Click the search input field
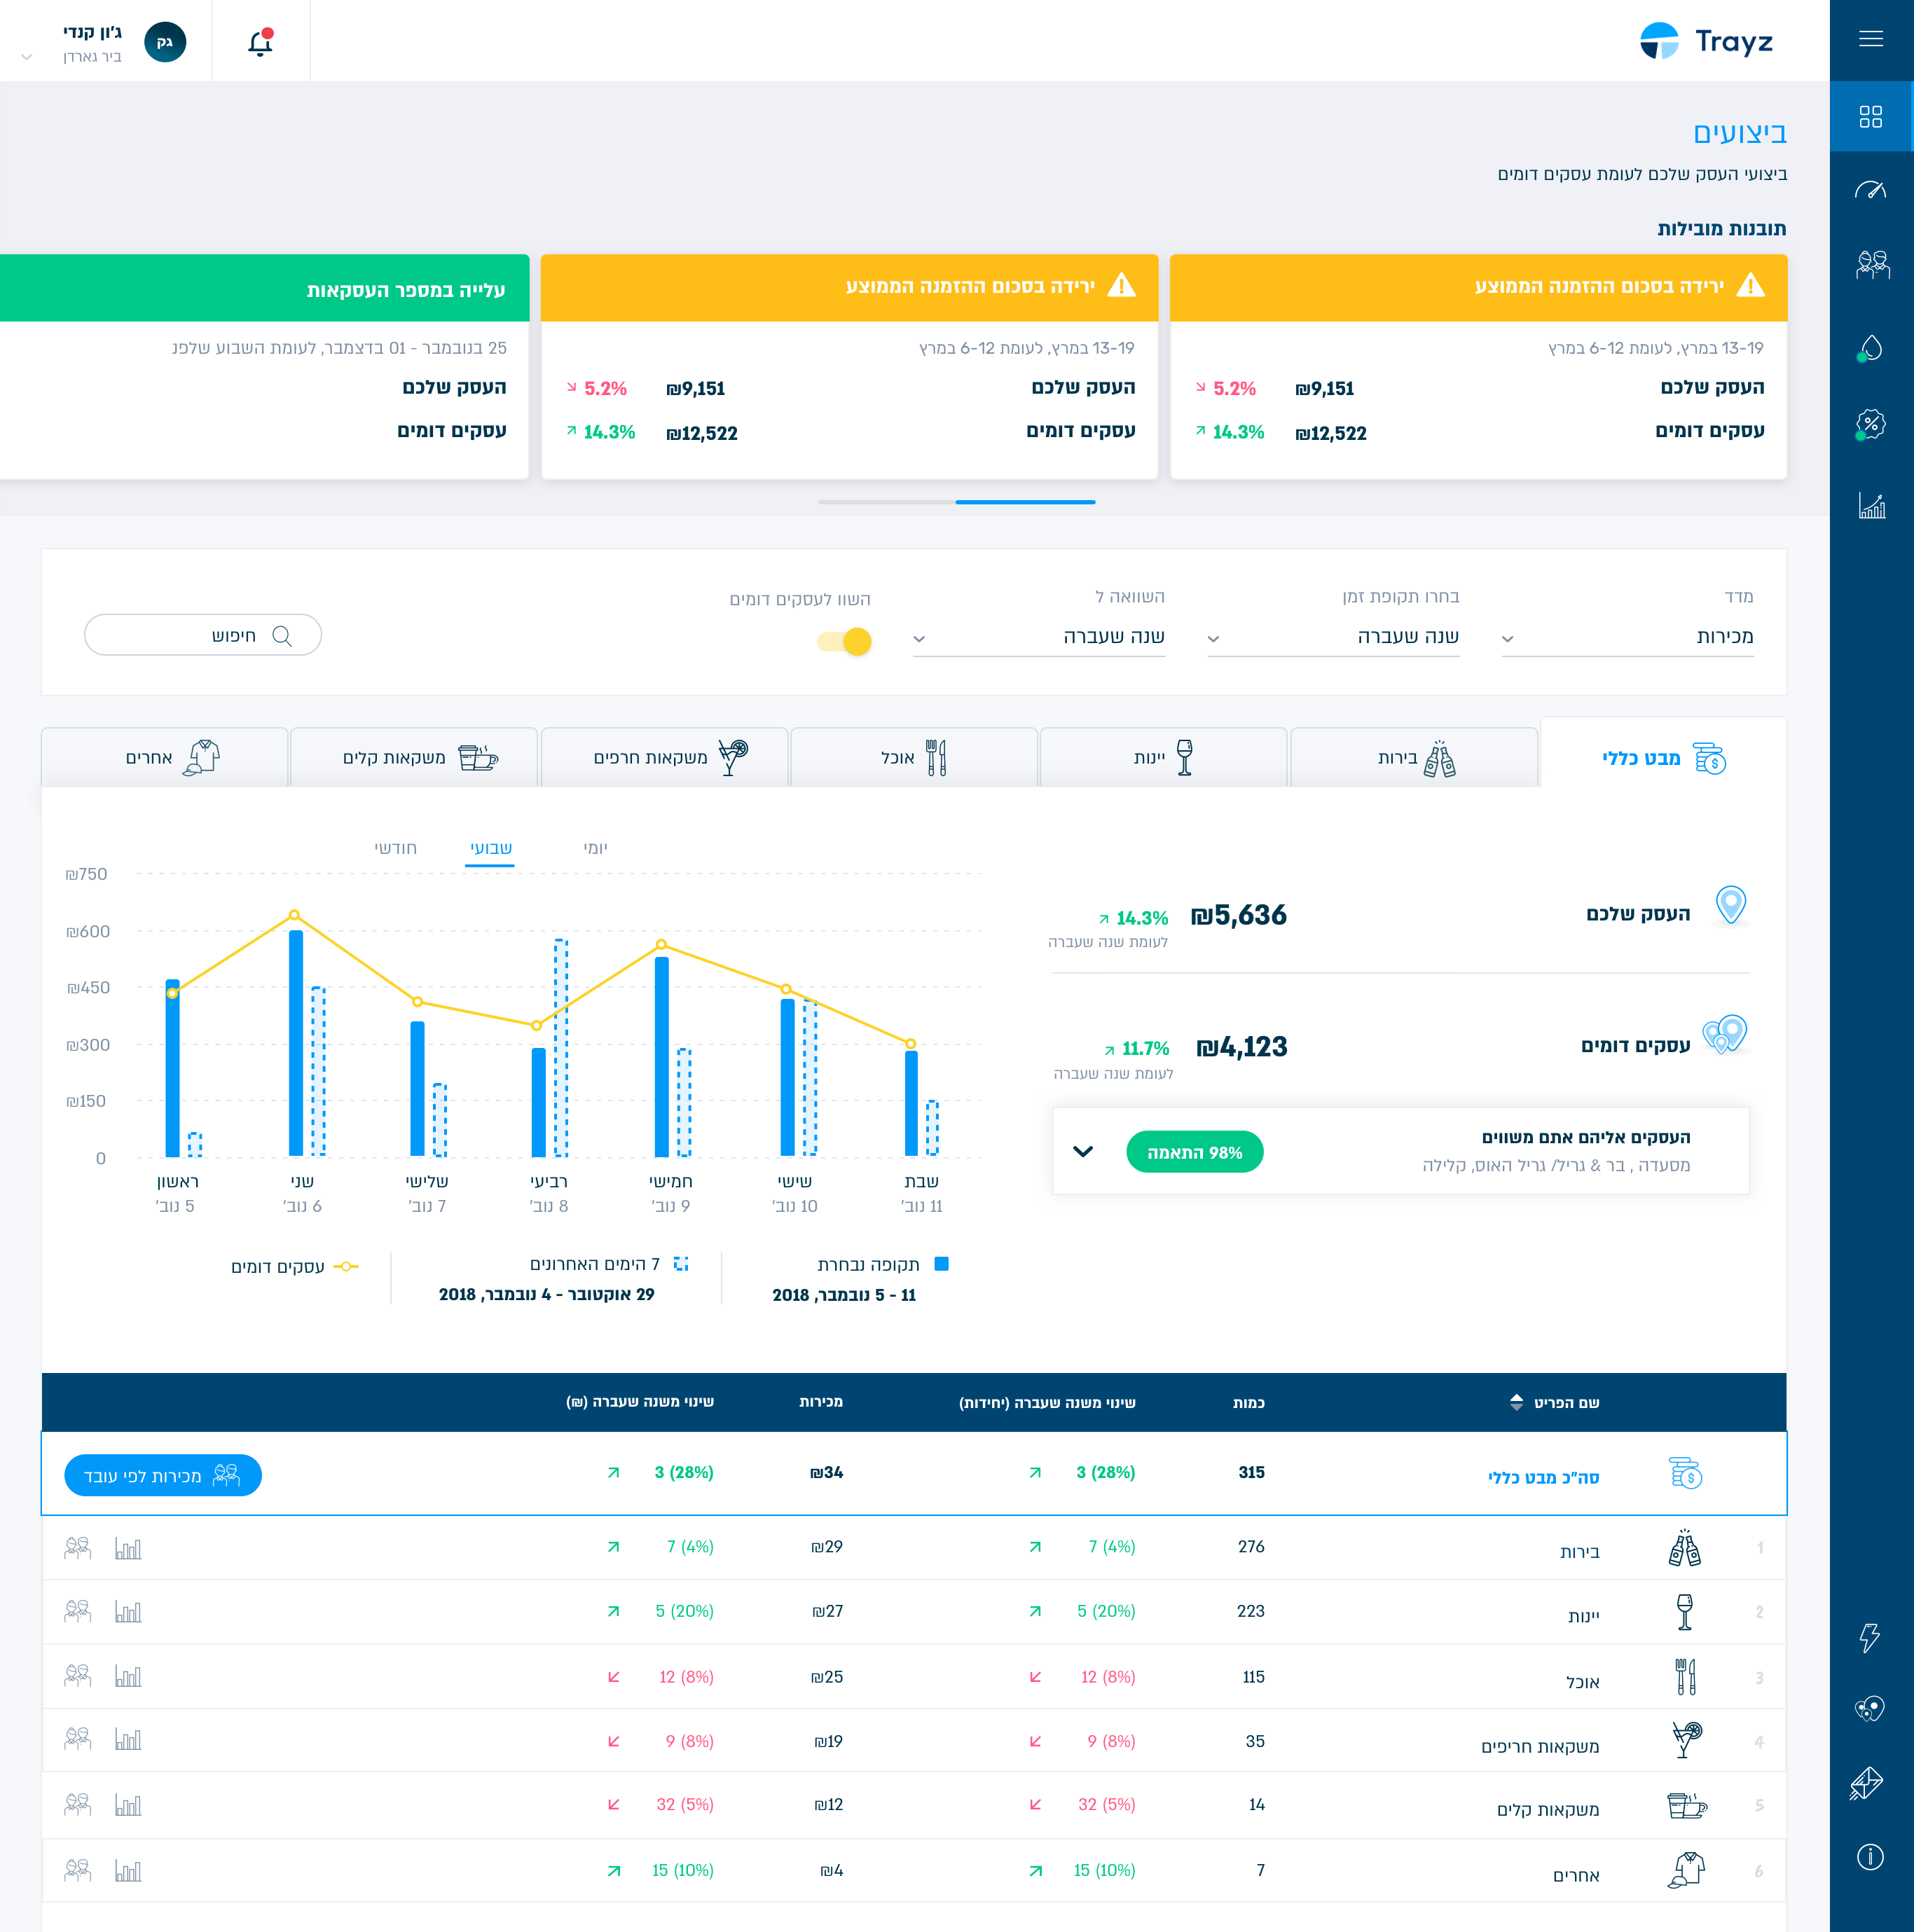1914x1932 pixels. click(x=203, y=635)
